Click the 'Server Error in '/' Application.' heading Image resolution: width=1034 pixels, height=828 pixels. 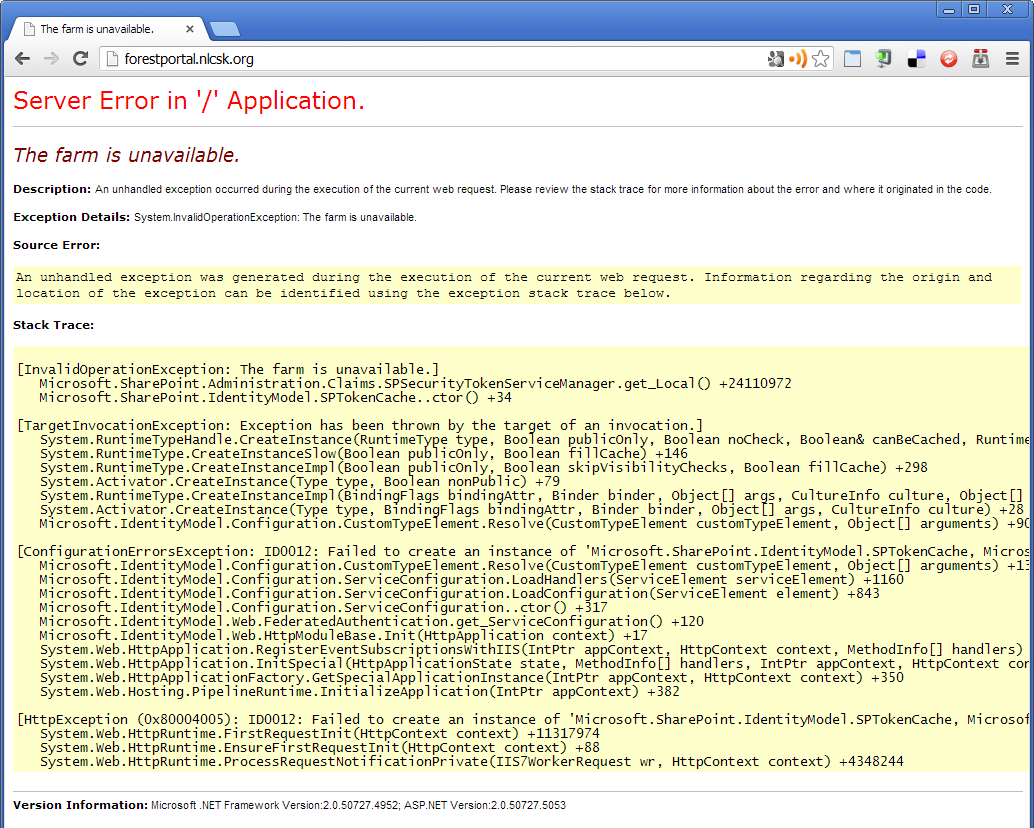(x=189, y=101)
